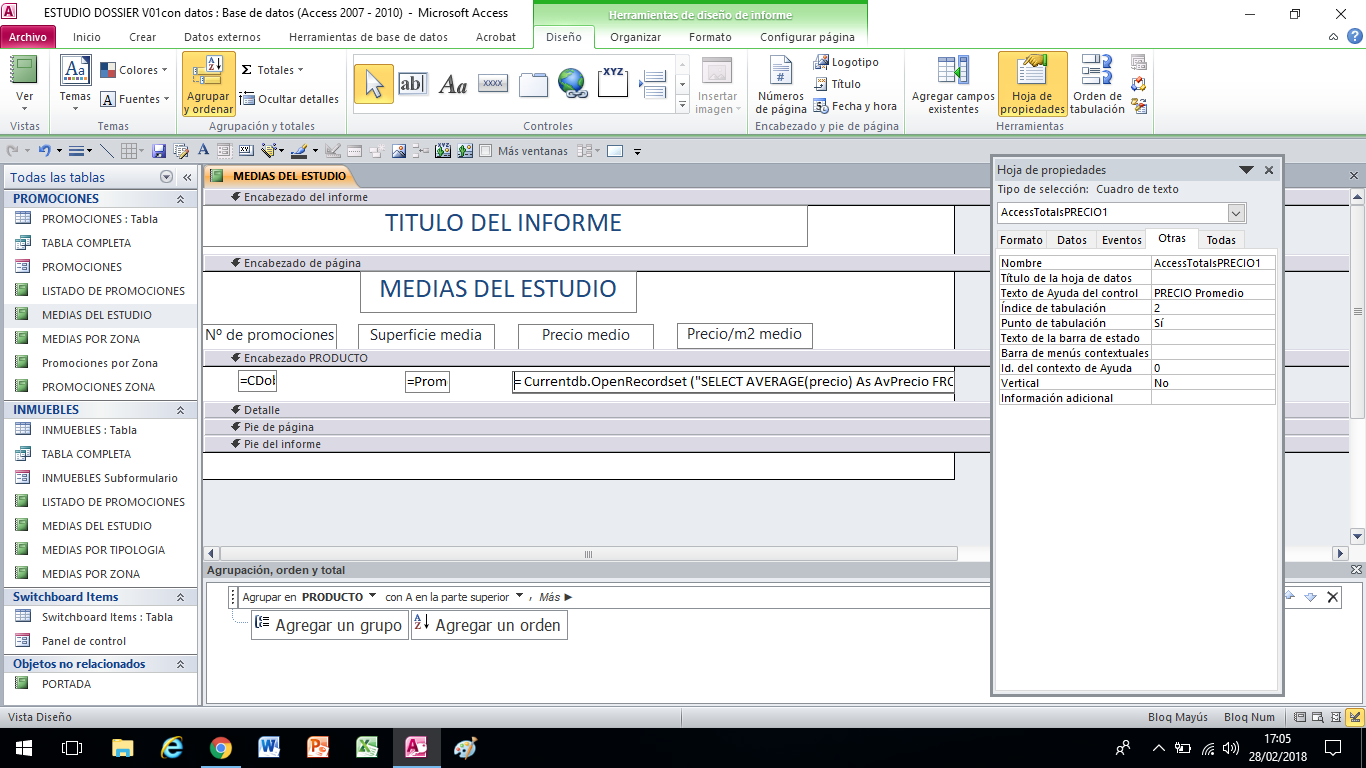
Task: Open Chrome from the Windows taskbar
Action: click(x=221, y=747)
